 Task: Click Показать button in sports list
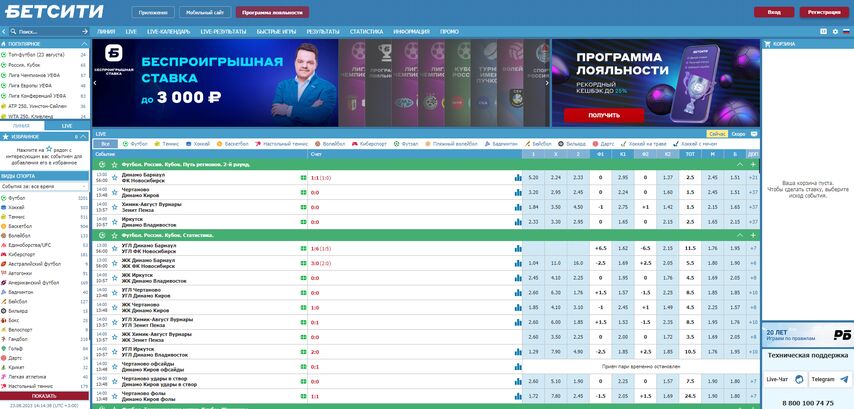(x=44, y=396)
